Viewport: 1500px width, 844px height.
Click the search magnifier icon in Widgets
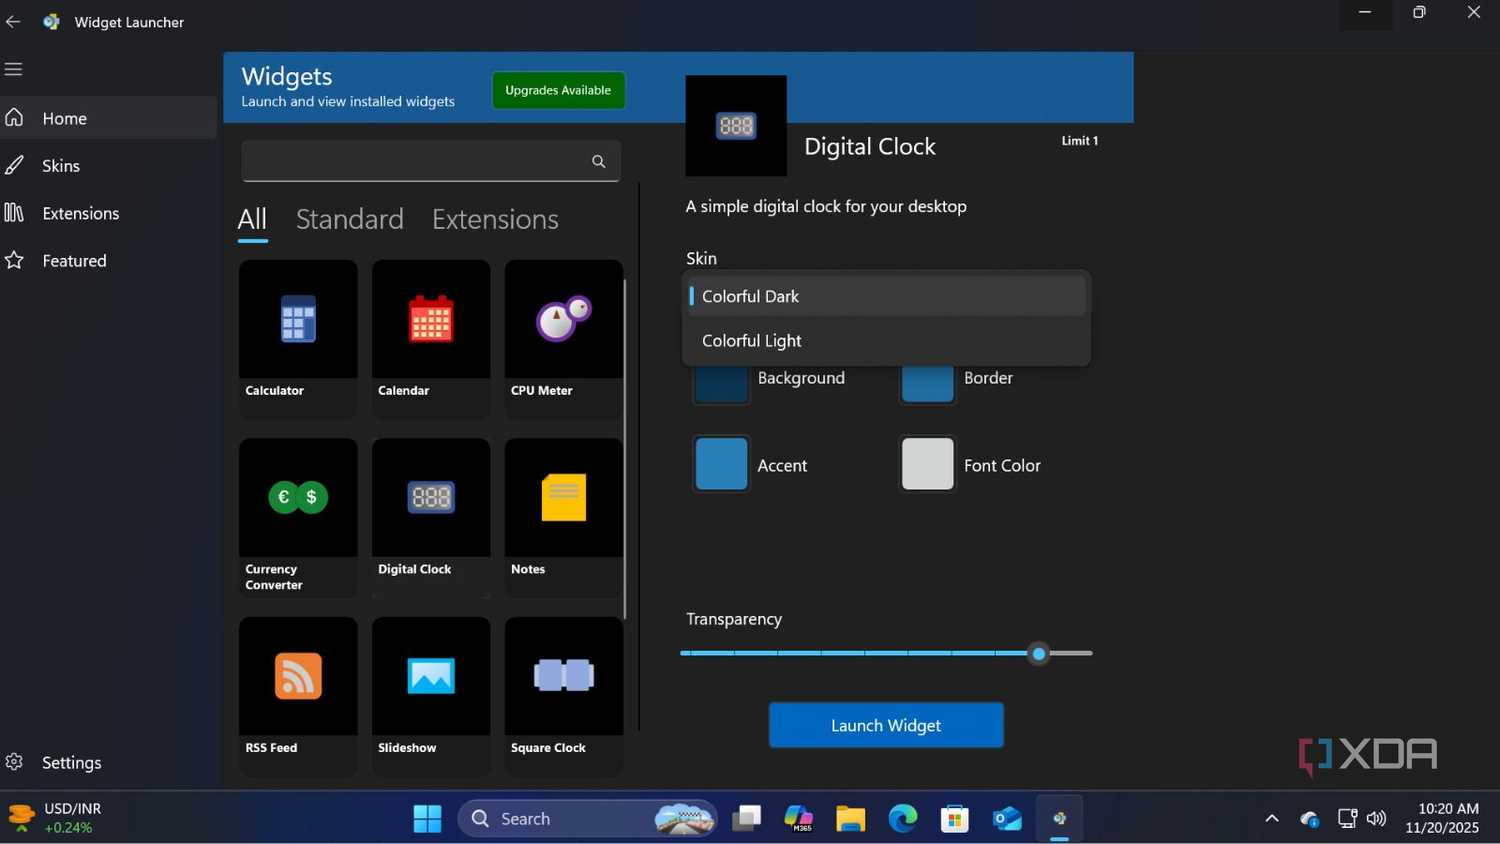tap(598, 161)
